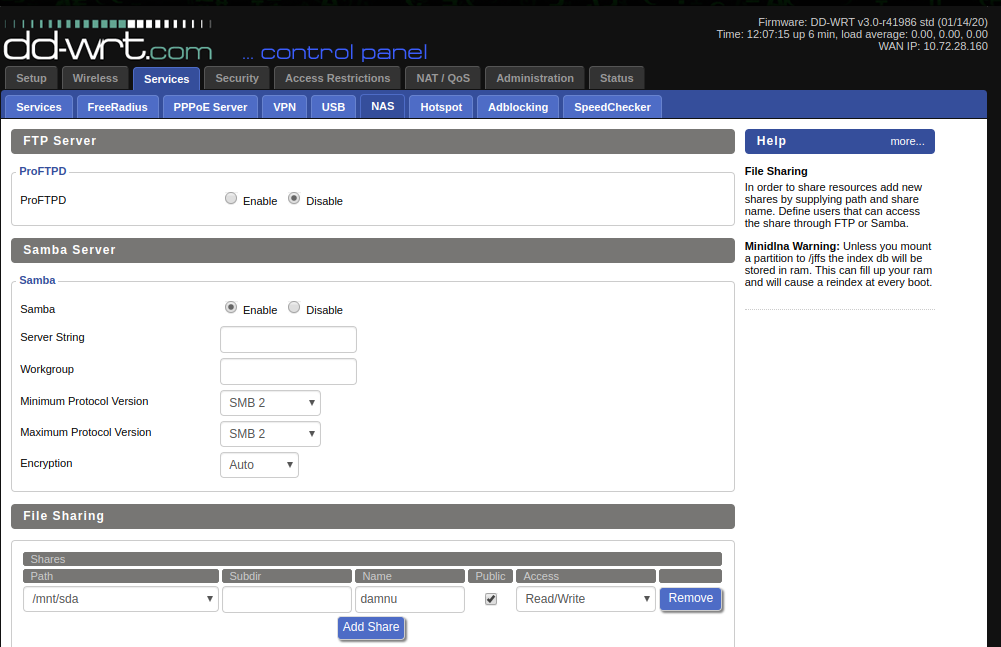Screen dimensions: 1001x647
Task: Switch to the Adblocking sub-tab
Action: [x=518, y=107]
